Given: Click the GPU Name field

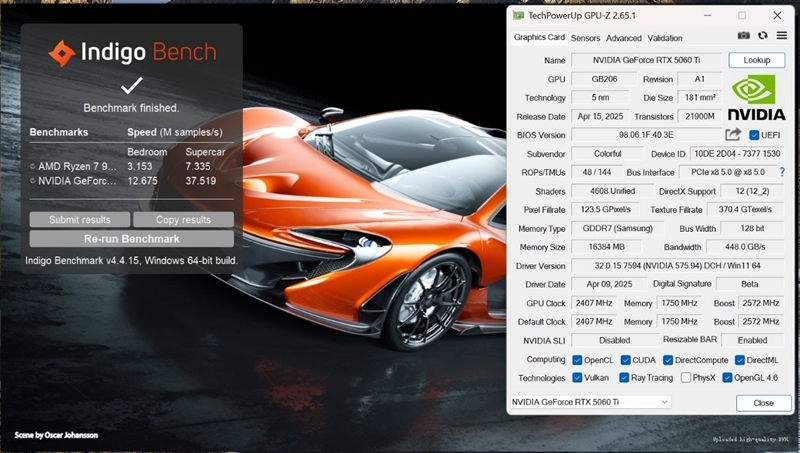Looking at the screenshot, I should (646, 60).
